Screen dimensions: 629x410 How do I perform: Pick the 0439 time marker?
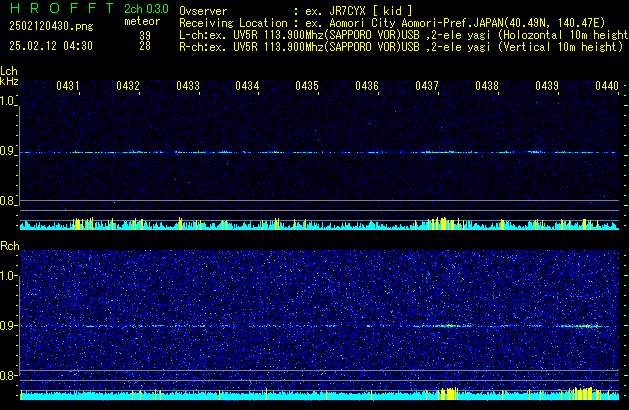point(547,86)
